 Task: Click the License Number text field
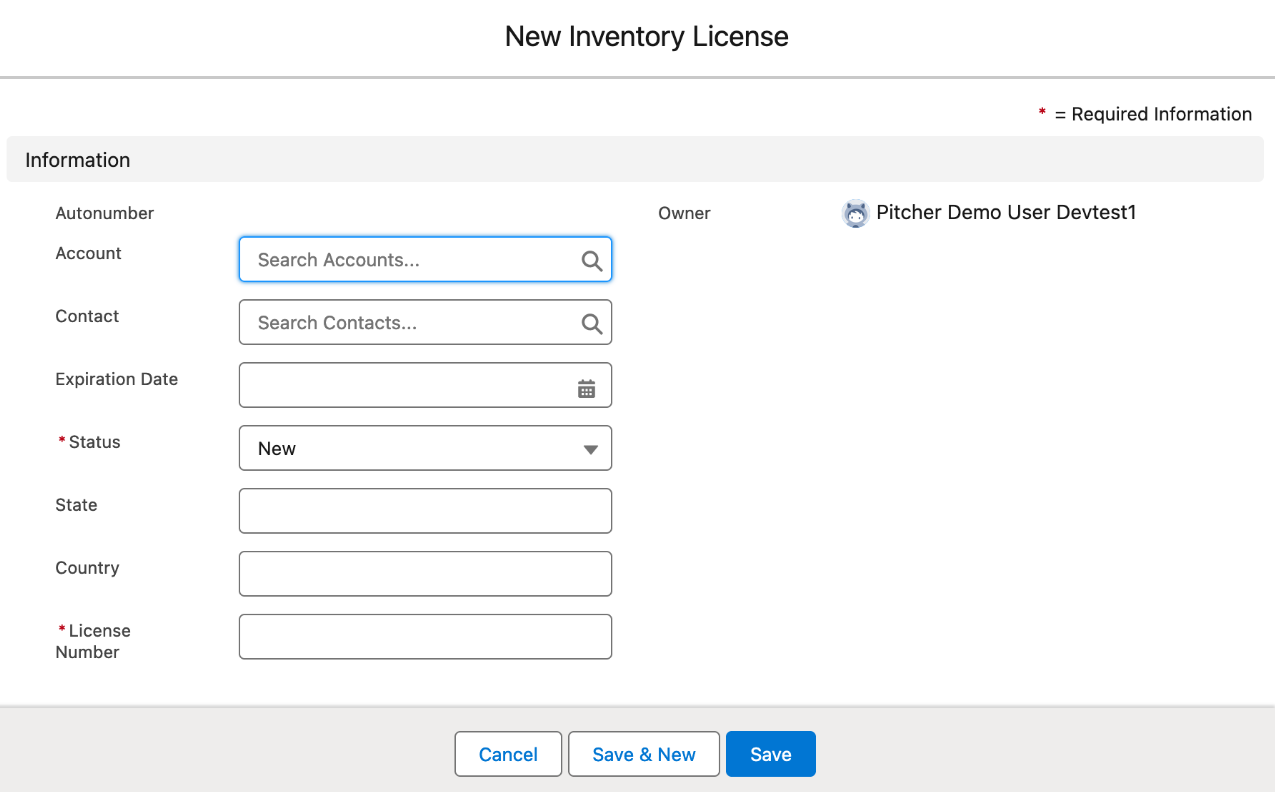(425, 637)
